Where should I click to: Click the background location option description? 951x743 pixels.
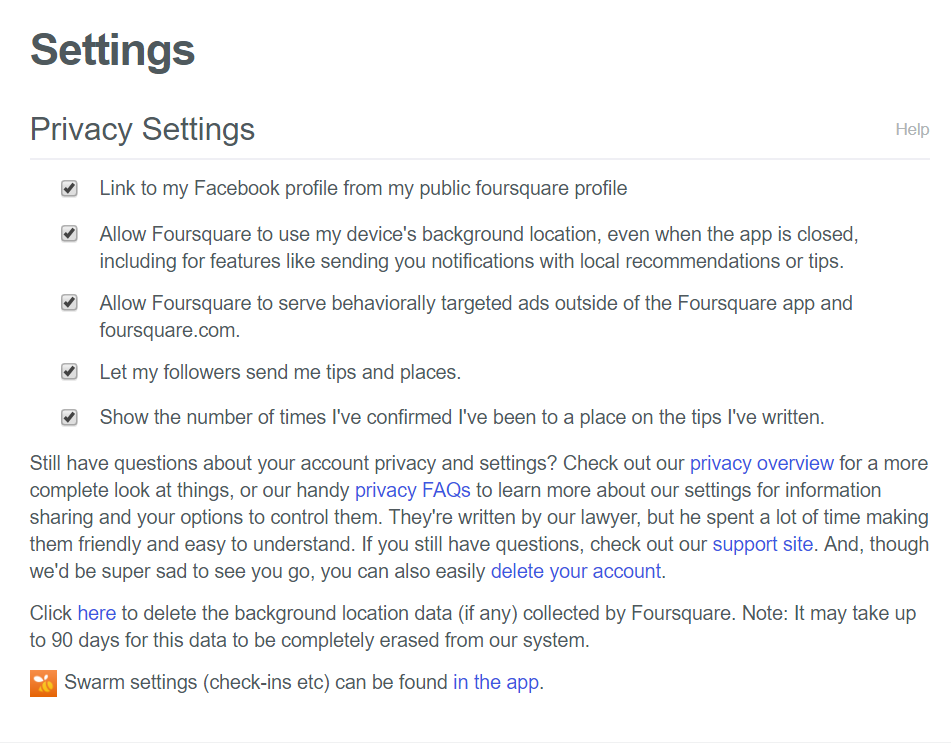(x=479, y=247)
